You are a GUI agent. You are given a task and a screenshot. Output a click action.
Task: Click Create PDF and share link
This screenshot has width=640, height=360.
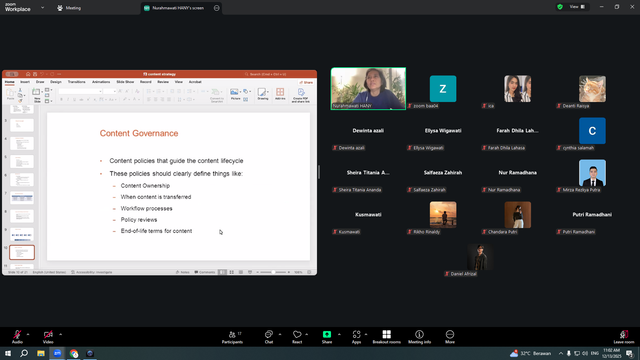301,96
